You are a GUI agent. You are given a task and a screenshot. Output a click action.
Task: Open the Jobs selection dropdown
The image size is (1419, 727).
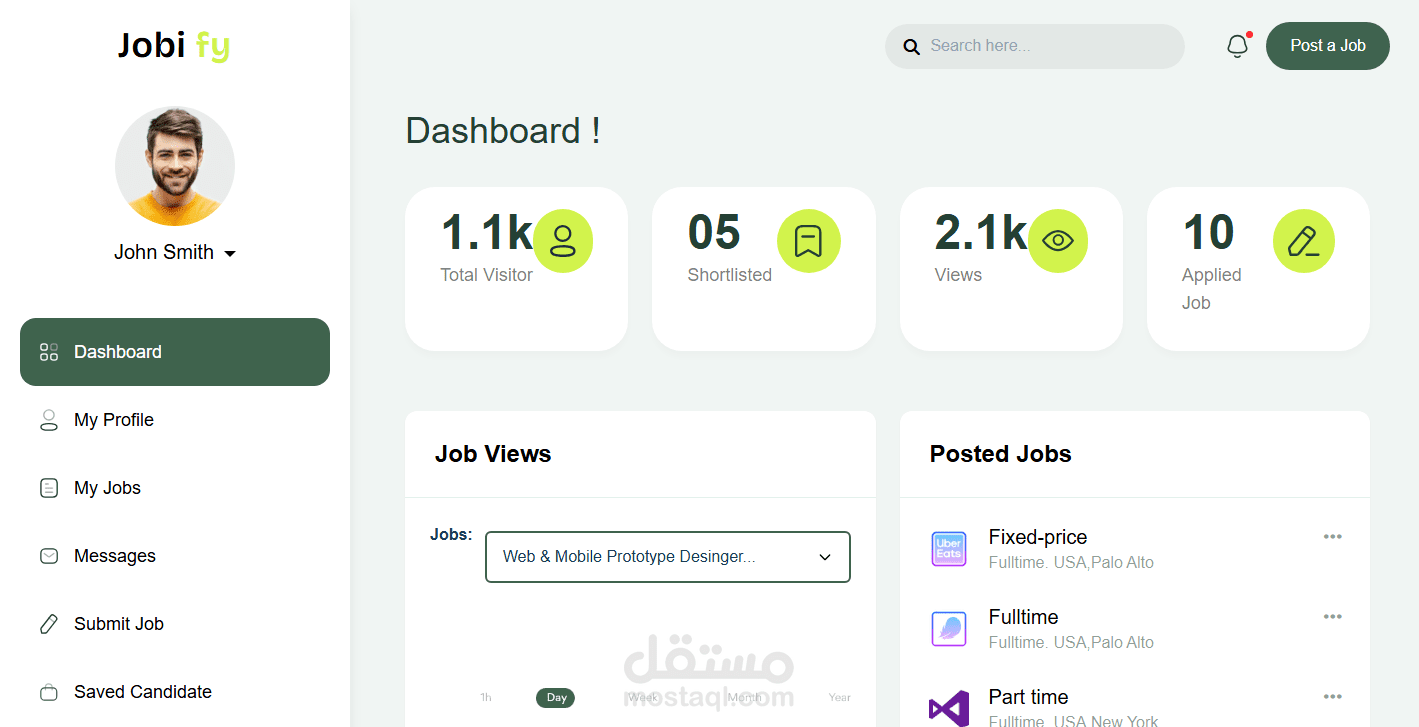click(x=667, y=557)
